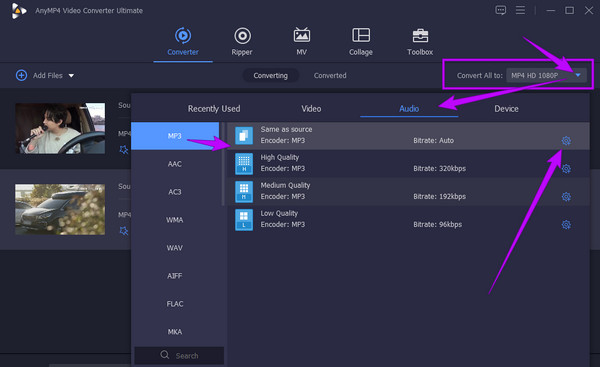600x367 pixels.
Task: Open the hamburger menu in title bar
Action: pos(520,10)
